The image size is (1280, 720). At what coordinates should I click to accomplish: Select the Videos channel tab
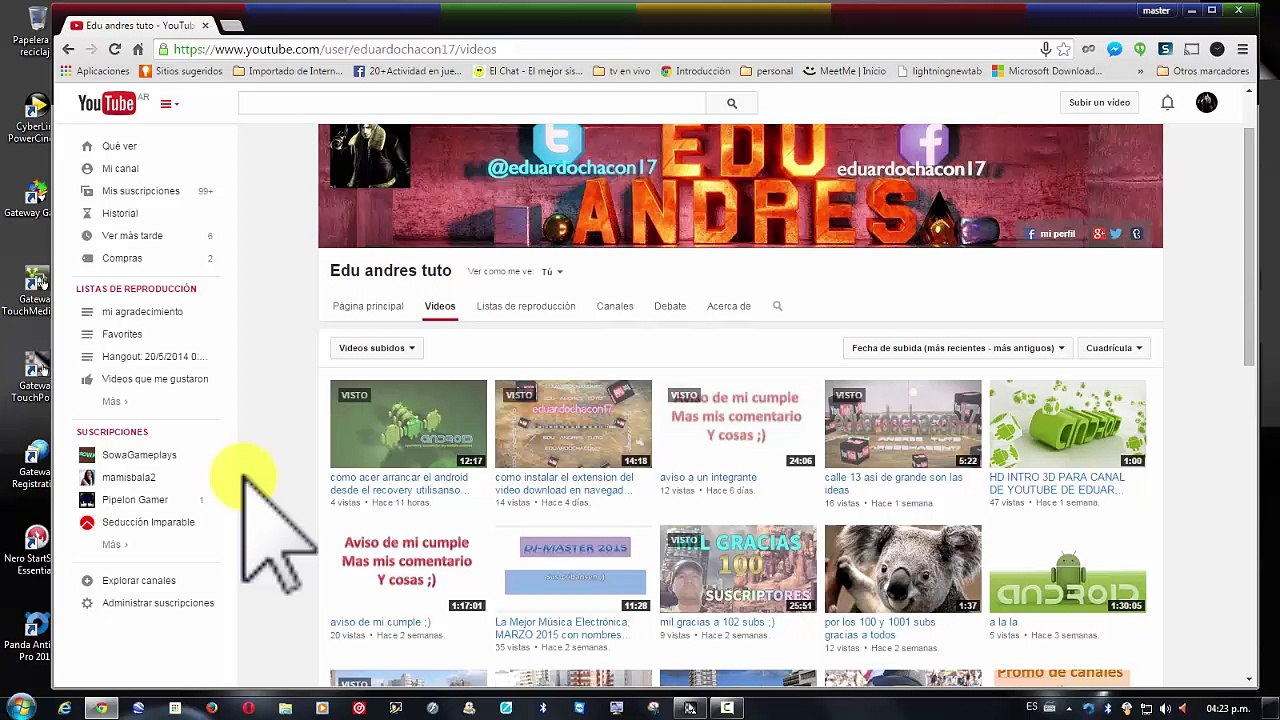click(x=439, y=306)
